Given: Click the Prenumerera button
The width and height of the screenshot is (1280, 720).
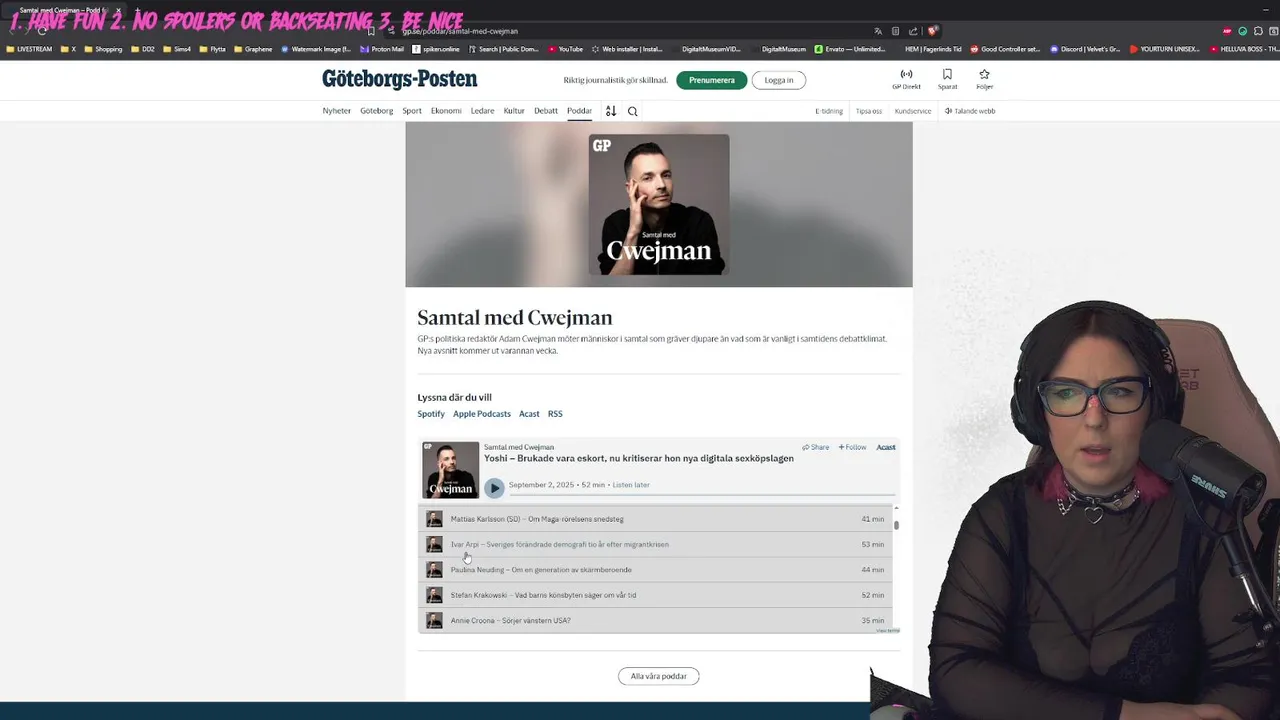Looking at the screenshot, I should click(711, 80).
